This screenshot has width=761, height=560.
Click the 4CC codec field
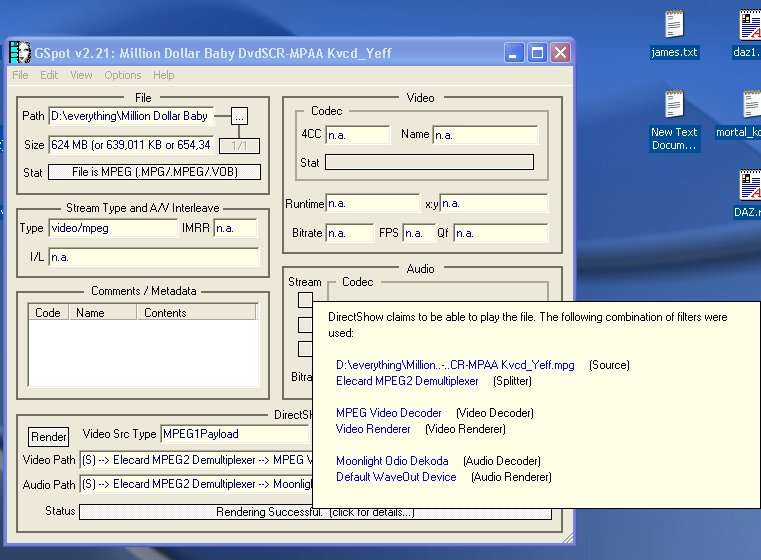pyautogui.click(x=358, y=135)
